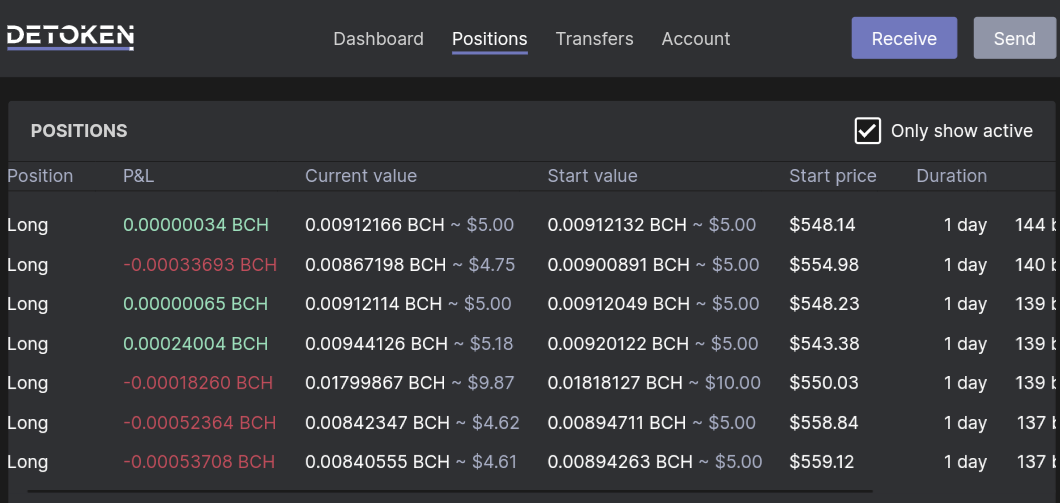
Task: Click the horizontal scrollbar below the table
Action: click(450, 491)
